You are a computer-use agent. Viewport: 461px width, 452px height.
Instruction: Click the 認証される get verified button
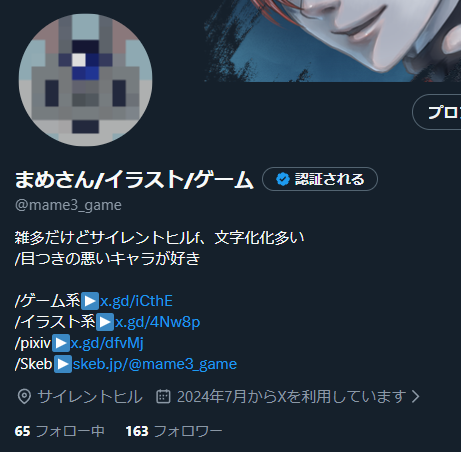point(320,179)
